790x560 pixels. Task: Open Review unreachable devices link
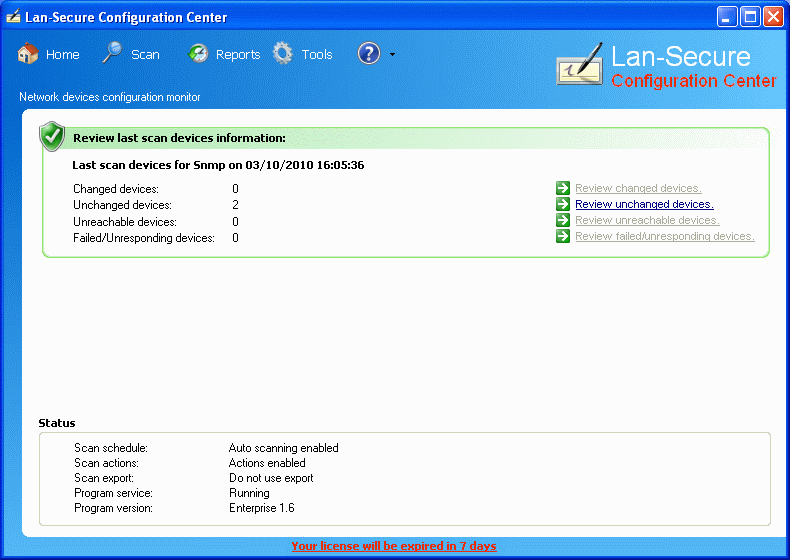click(x=647, y=220)
